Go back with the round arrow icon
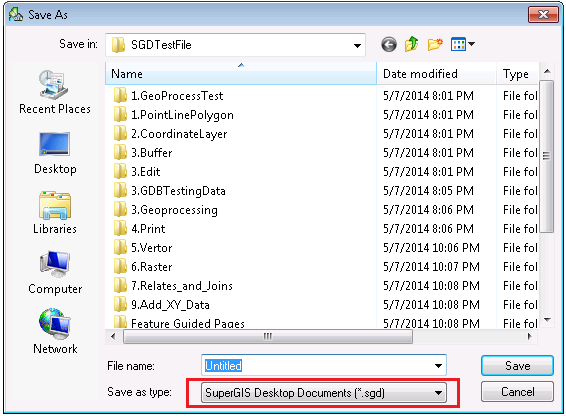Viewport: 566px width, 416px height. click(x=389, y=45)
